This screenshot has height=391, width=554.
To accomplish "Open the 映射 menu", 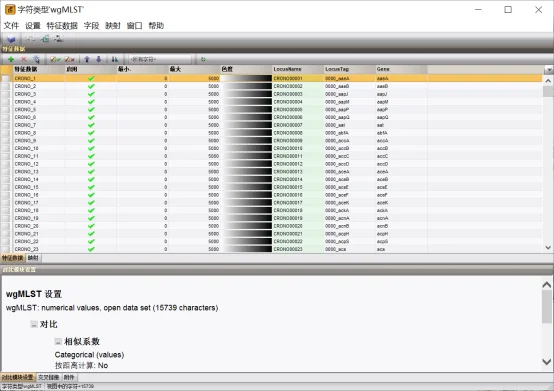I will [113, 26].
